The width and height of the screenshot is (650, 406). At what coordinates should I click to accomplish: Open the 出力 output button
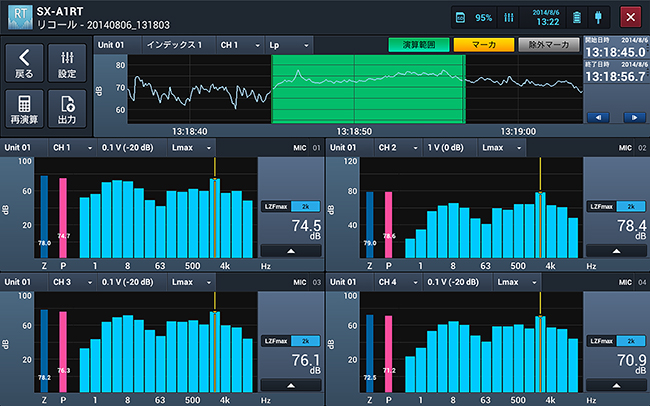(67, 109)
